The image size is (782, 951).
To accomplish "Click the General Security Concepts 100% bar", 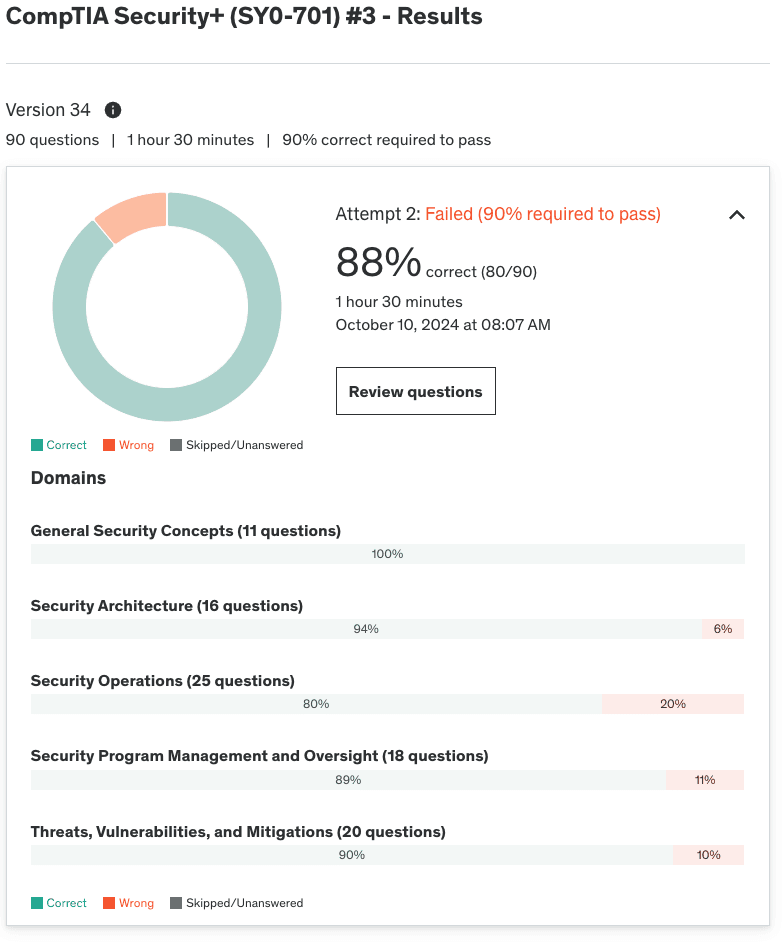I will 387,554.
